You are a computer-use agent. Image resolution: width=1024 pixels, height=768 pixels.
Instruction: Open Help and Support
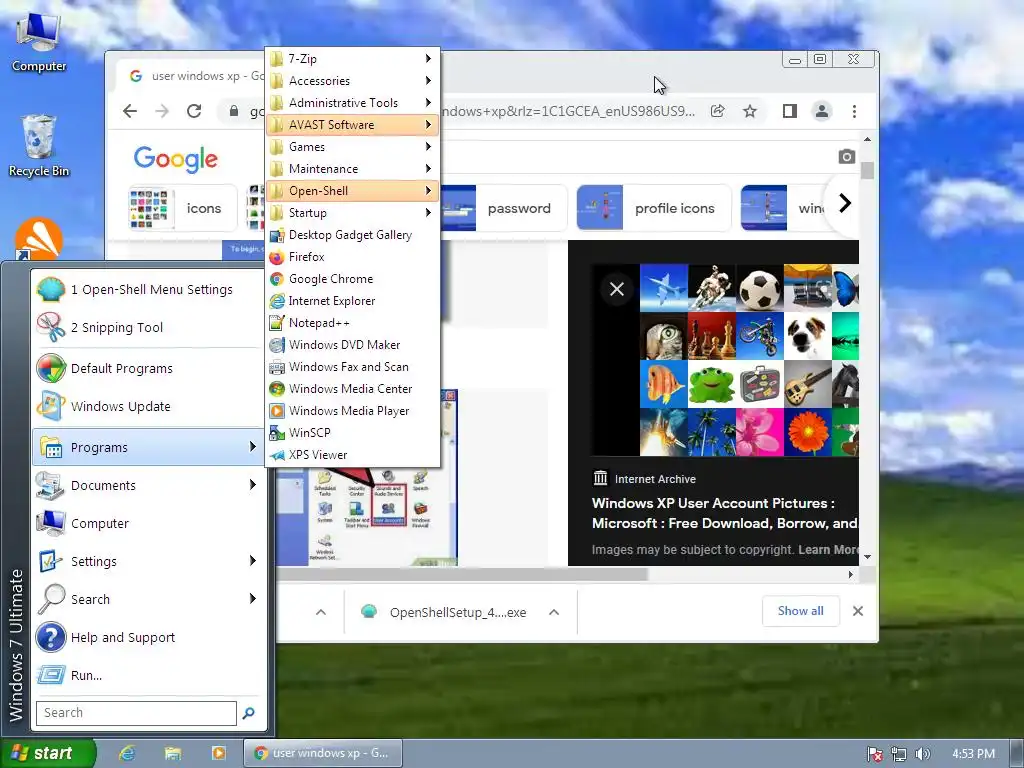(x=148, y=637)
